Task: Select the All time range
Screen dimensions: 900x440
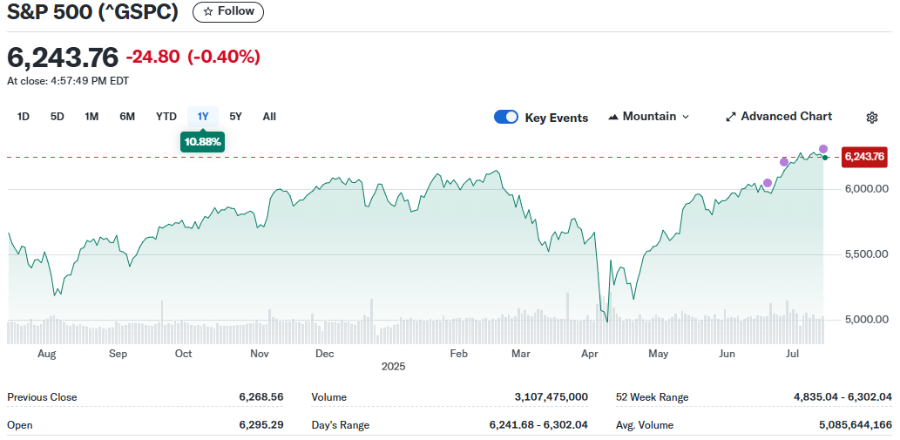Action: pos(269,116)
